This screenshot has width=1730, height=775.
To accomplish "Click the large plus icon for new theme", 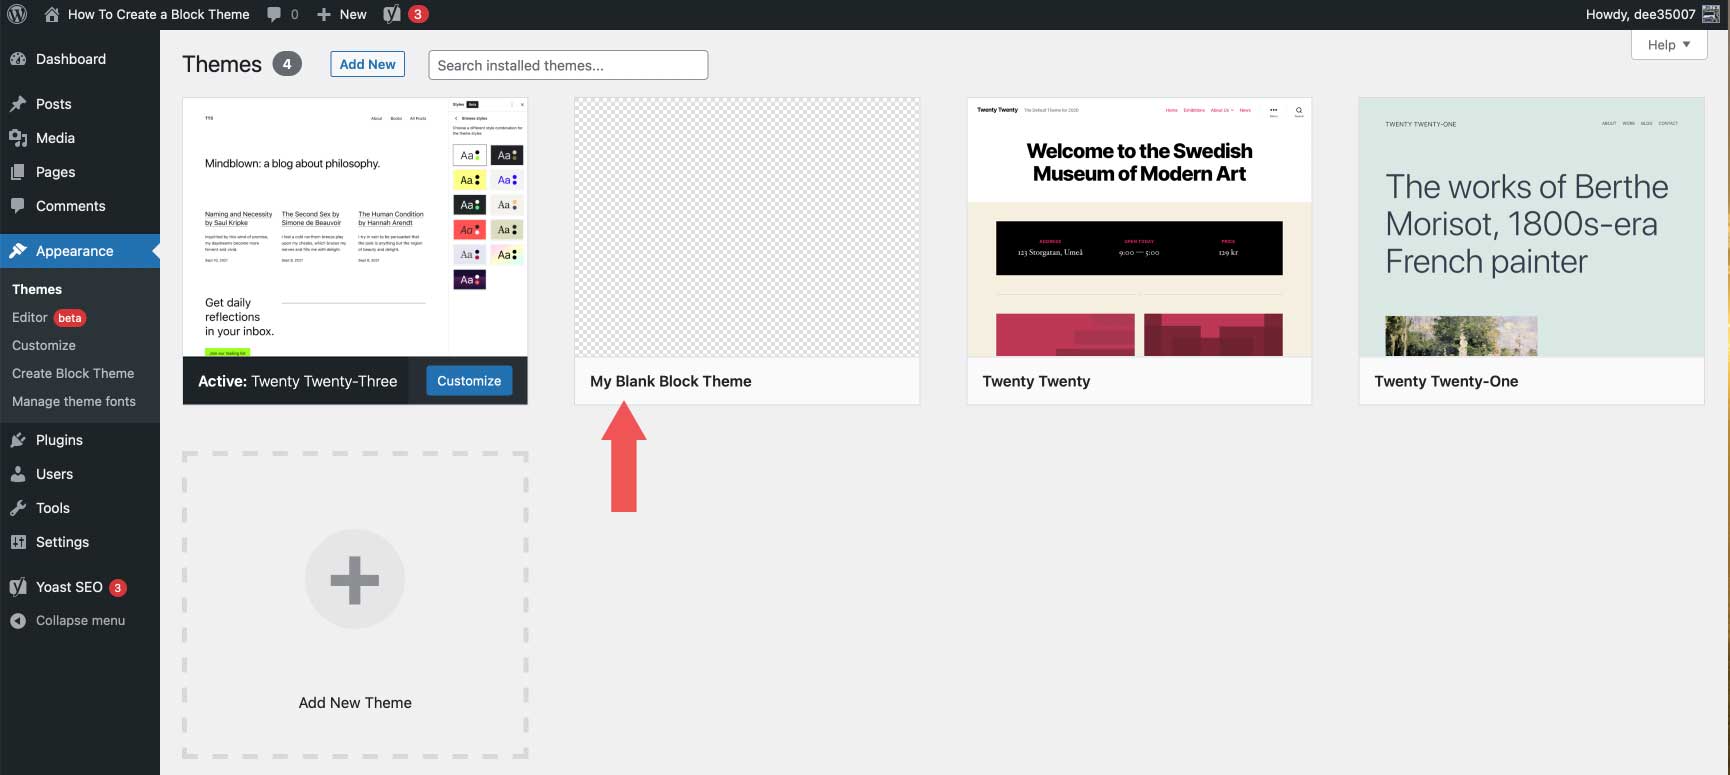I will click(x=355, y=580).
